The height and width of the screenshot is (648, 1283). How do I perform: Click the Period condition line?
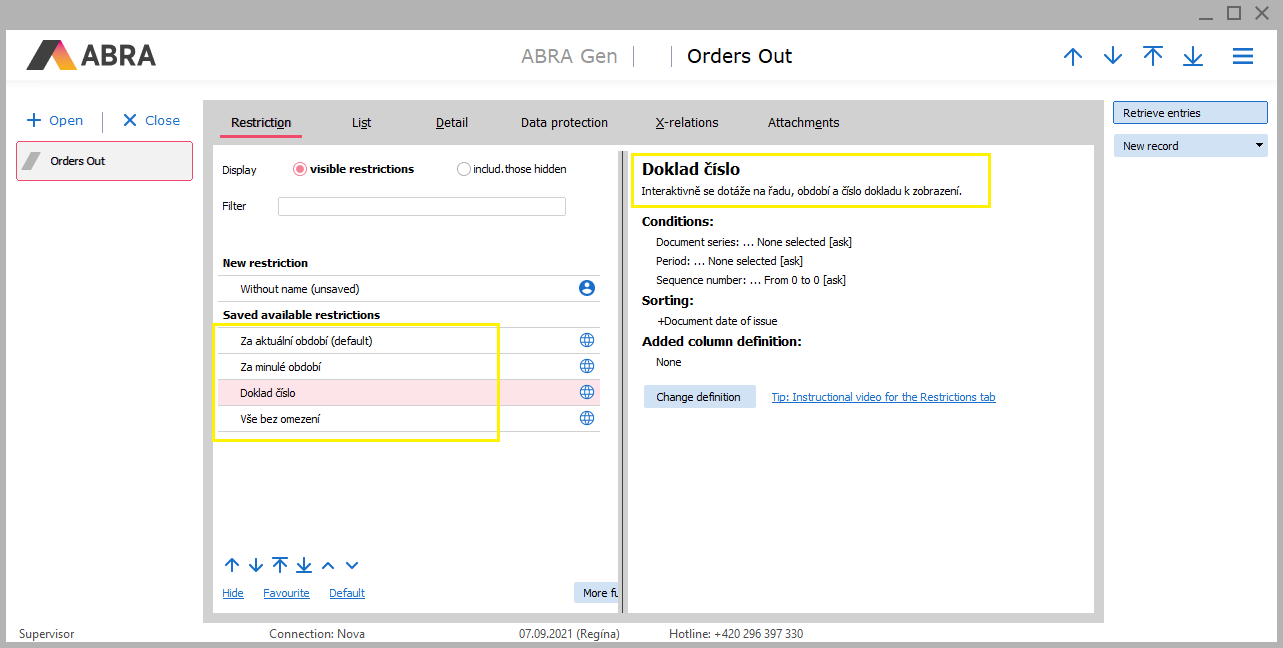pyautogui.click(x=729, y=261)
